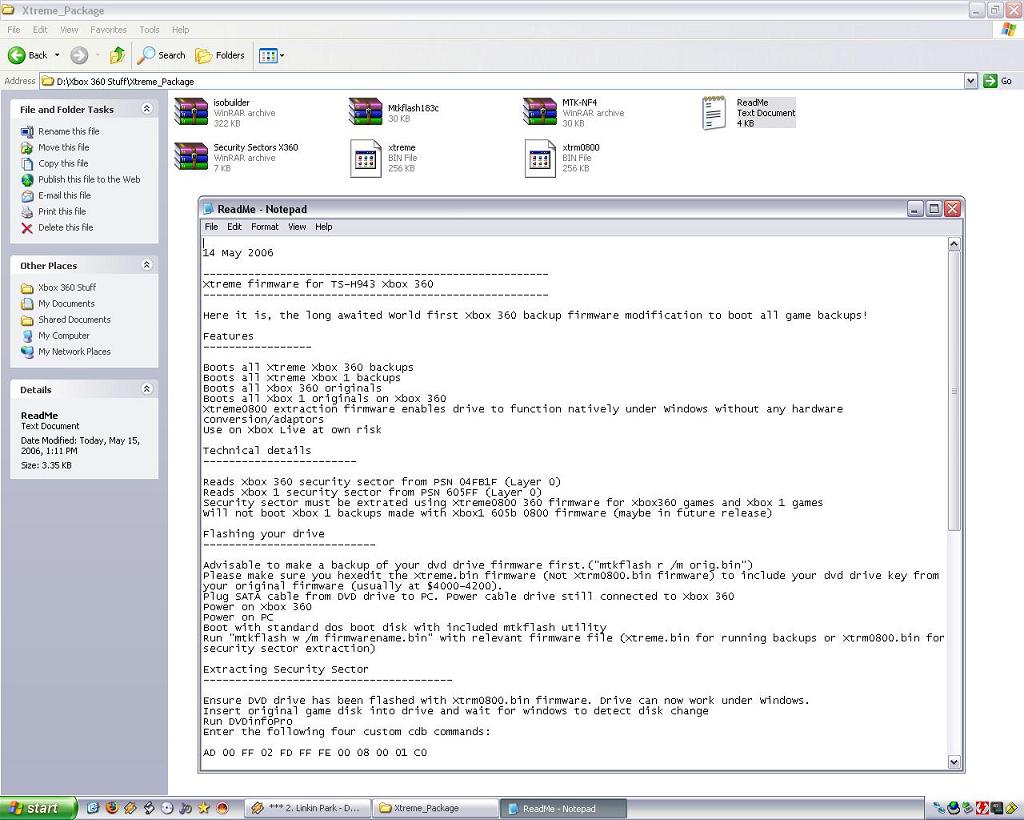
Task: Select the xtreme BIN file icon
Action: pyautogui.click(x=366, y=158)
